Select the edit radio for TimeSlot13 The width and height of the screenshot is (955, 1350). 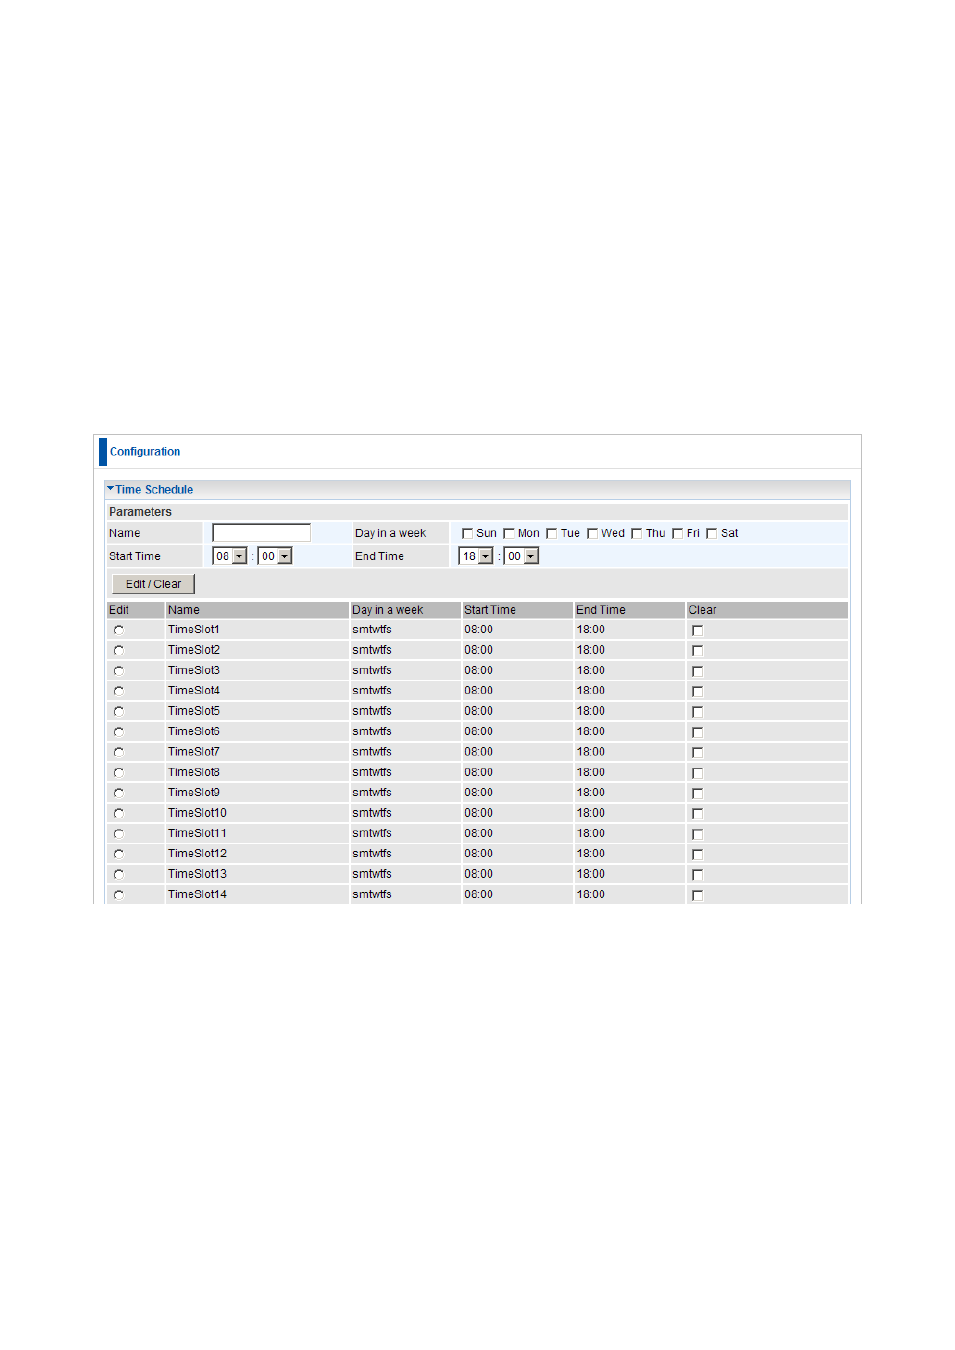point(119,875)
